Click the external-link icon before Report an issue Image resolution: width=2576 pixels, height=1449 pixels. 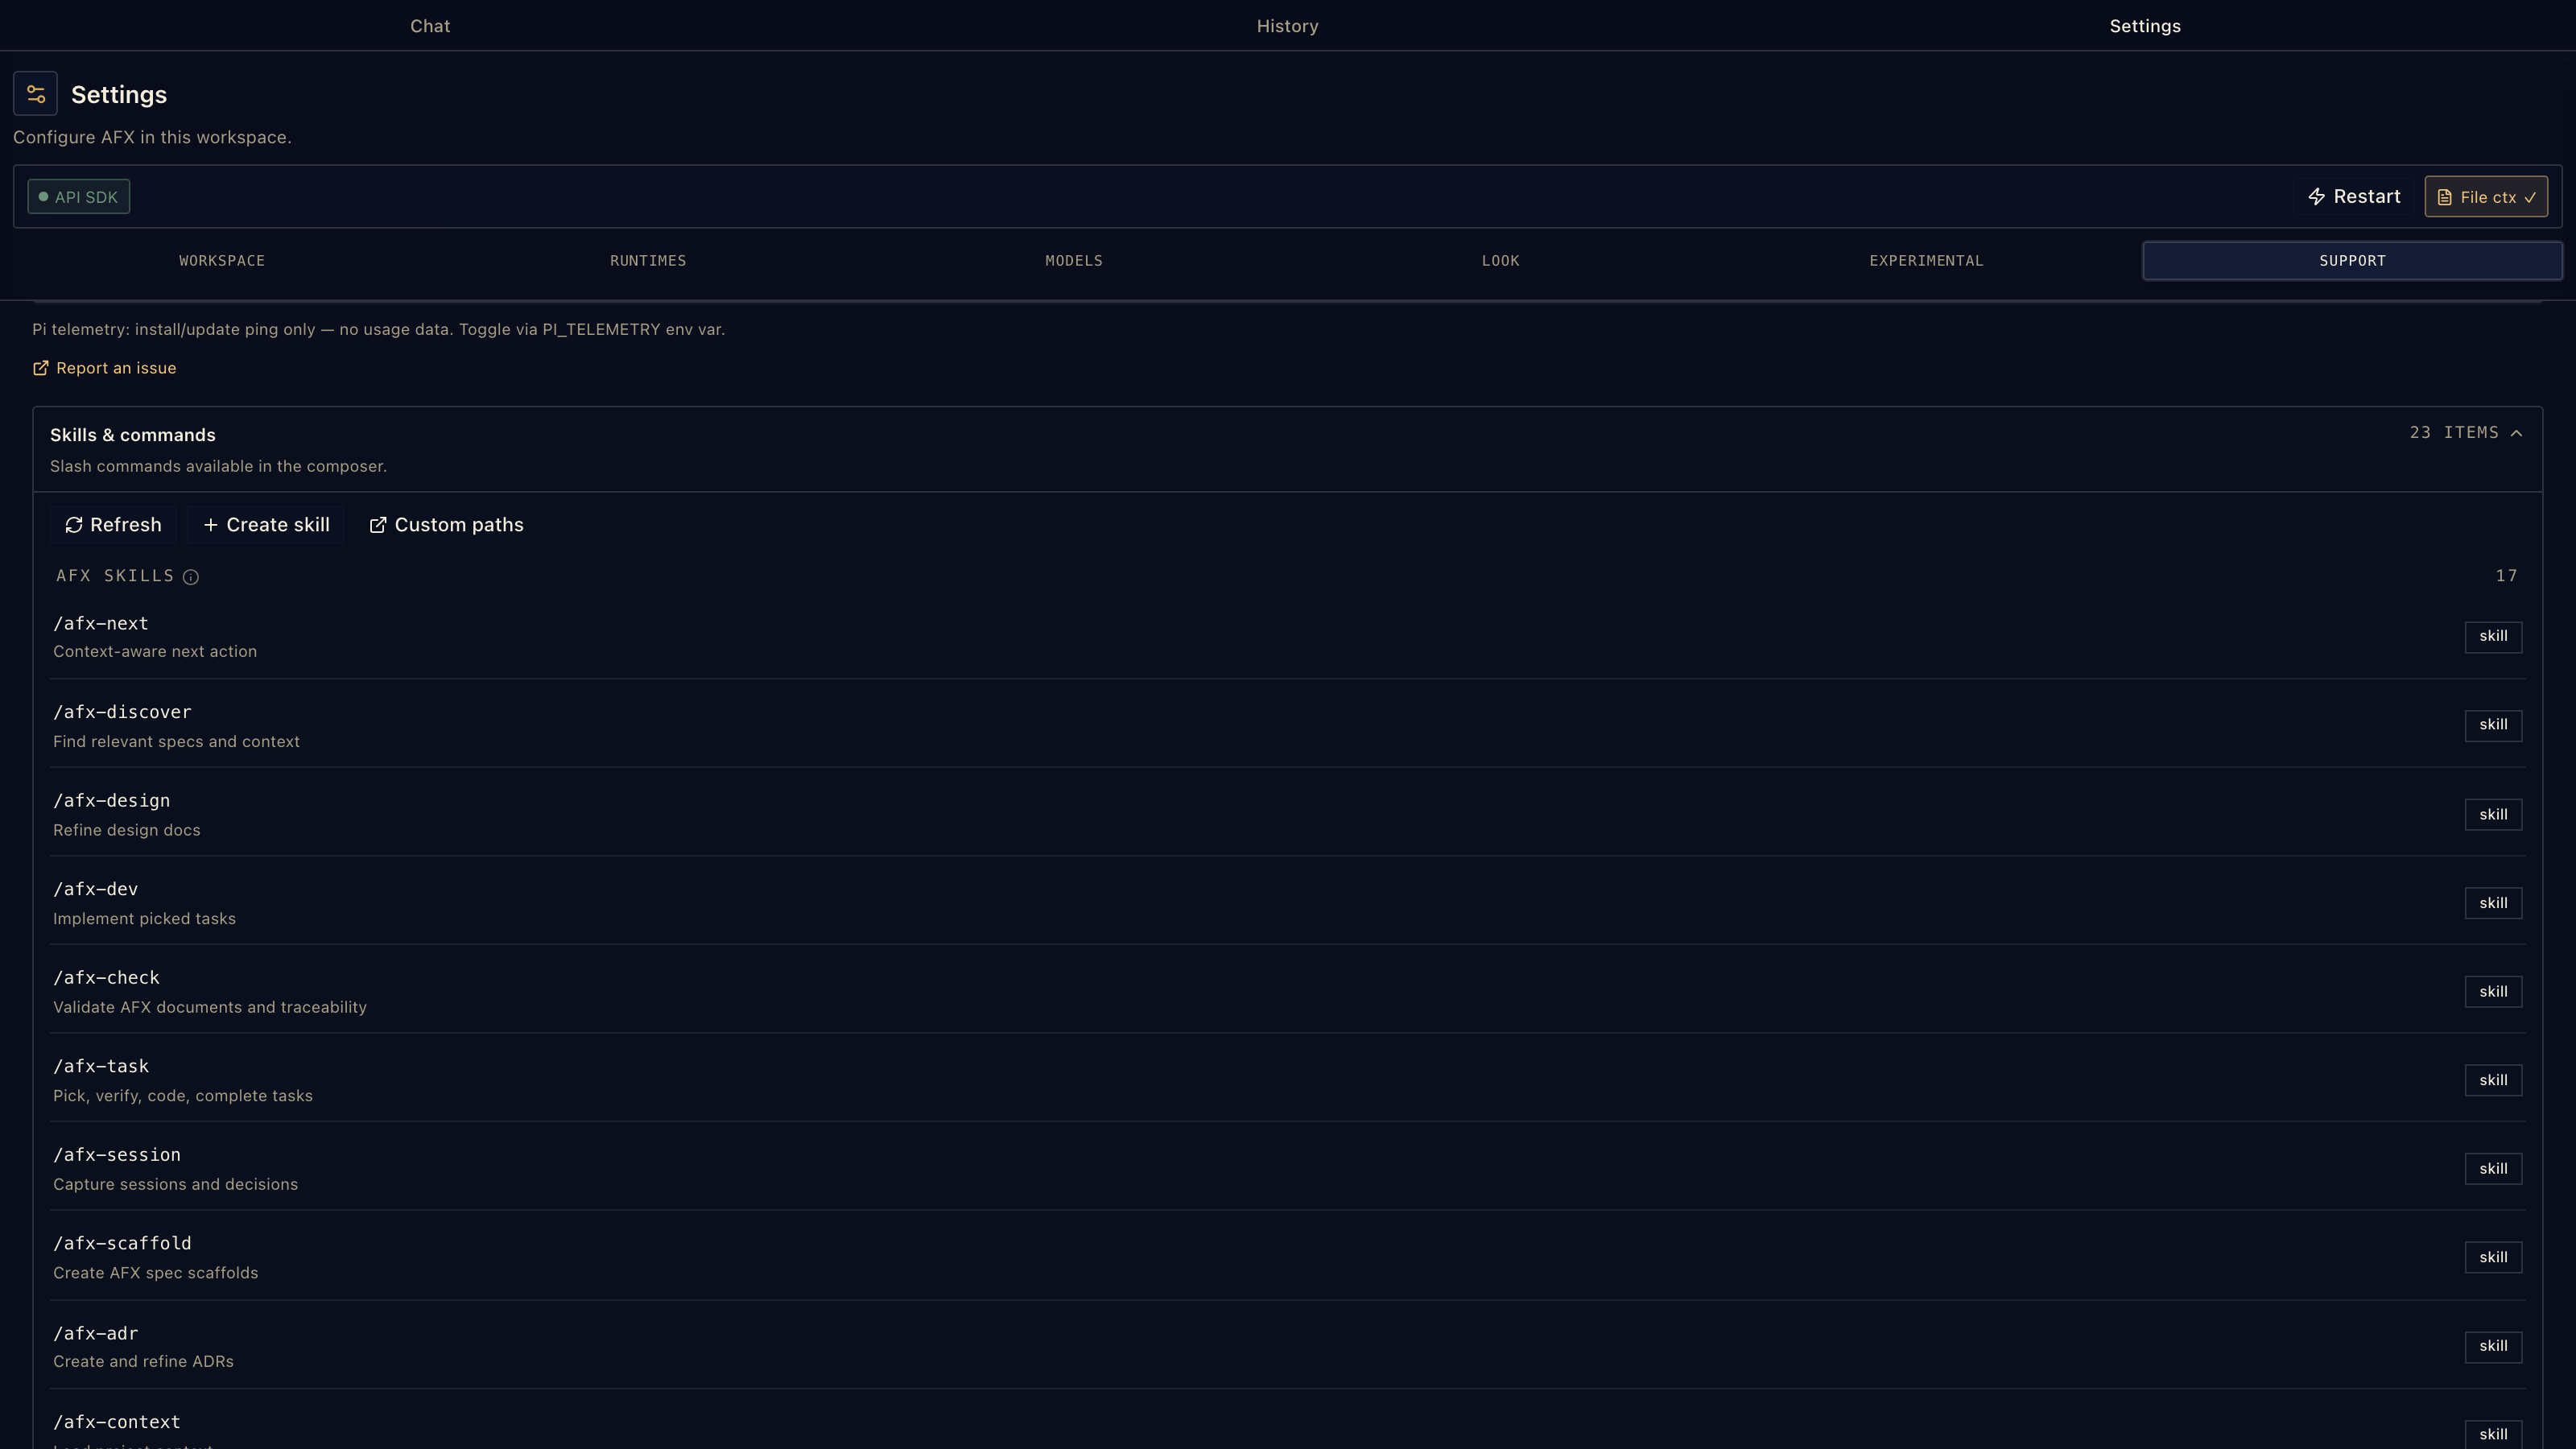[x=41, y=368]
